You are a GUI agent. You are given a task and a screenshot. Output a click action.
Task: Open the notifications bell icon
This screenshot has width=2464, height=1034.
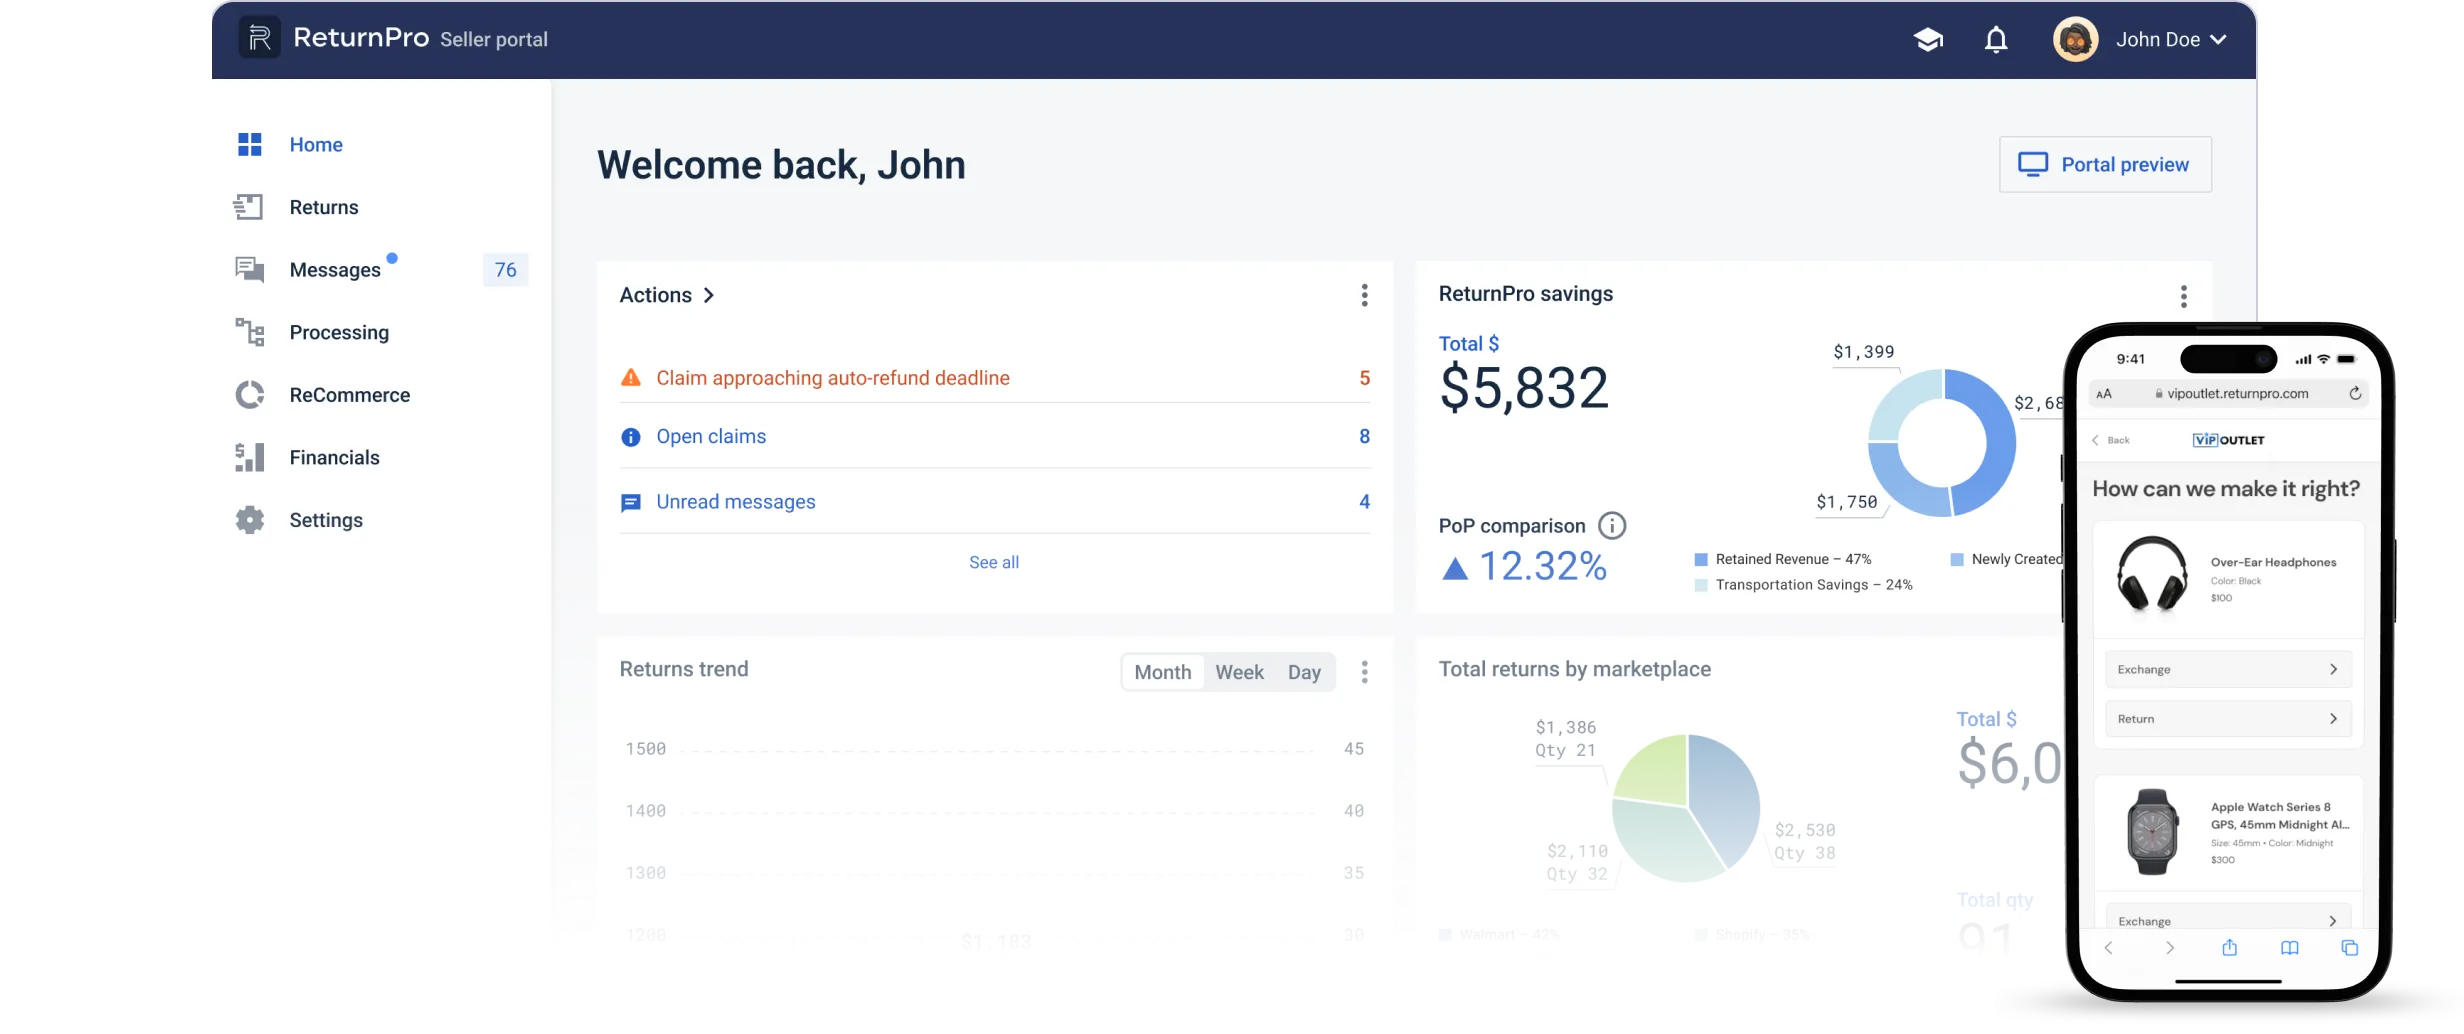pyautogui.click(x=1995, y=39)
